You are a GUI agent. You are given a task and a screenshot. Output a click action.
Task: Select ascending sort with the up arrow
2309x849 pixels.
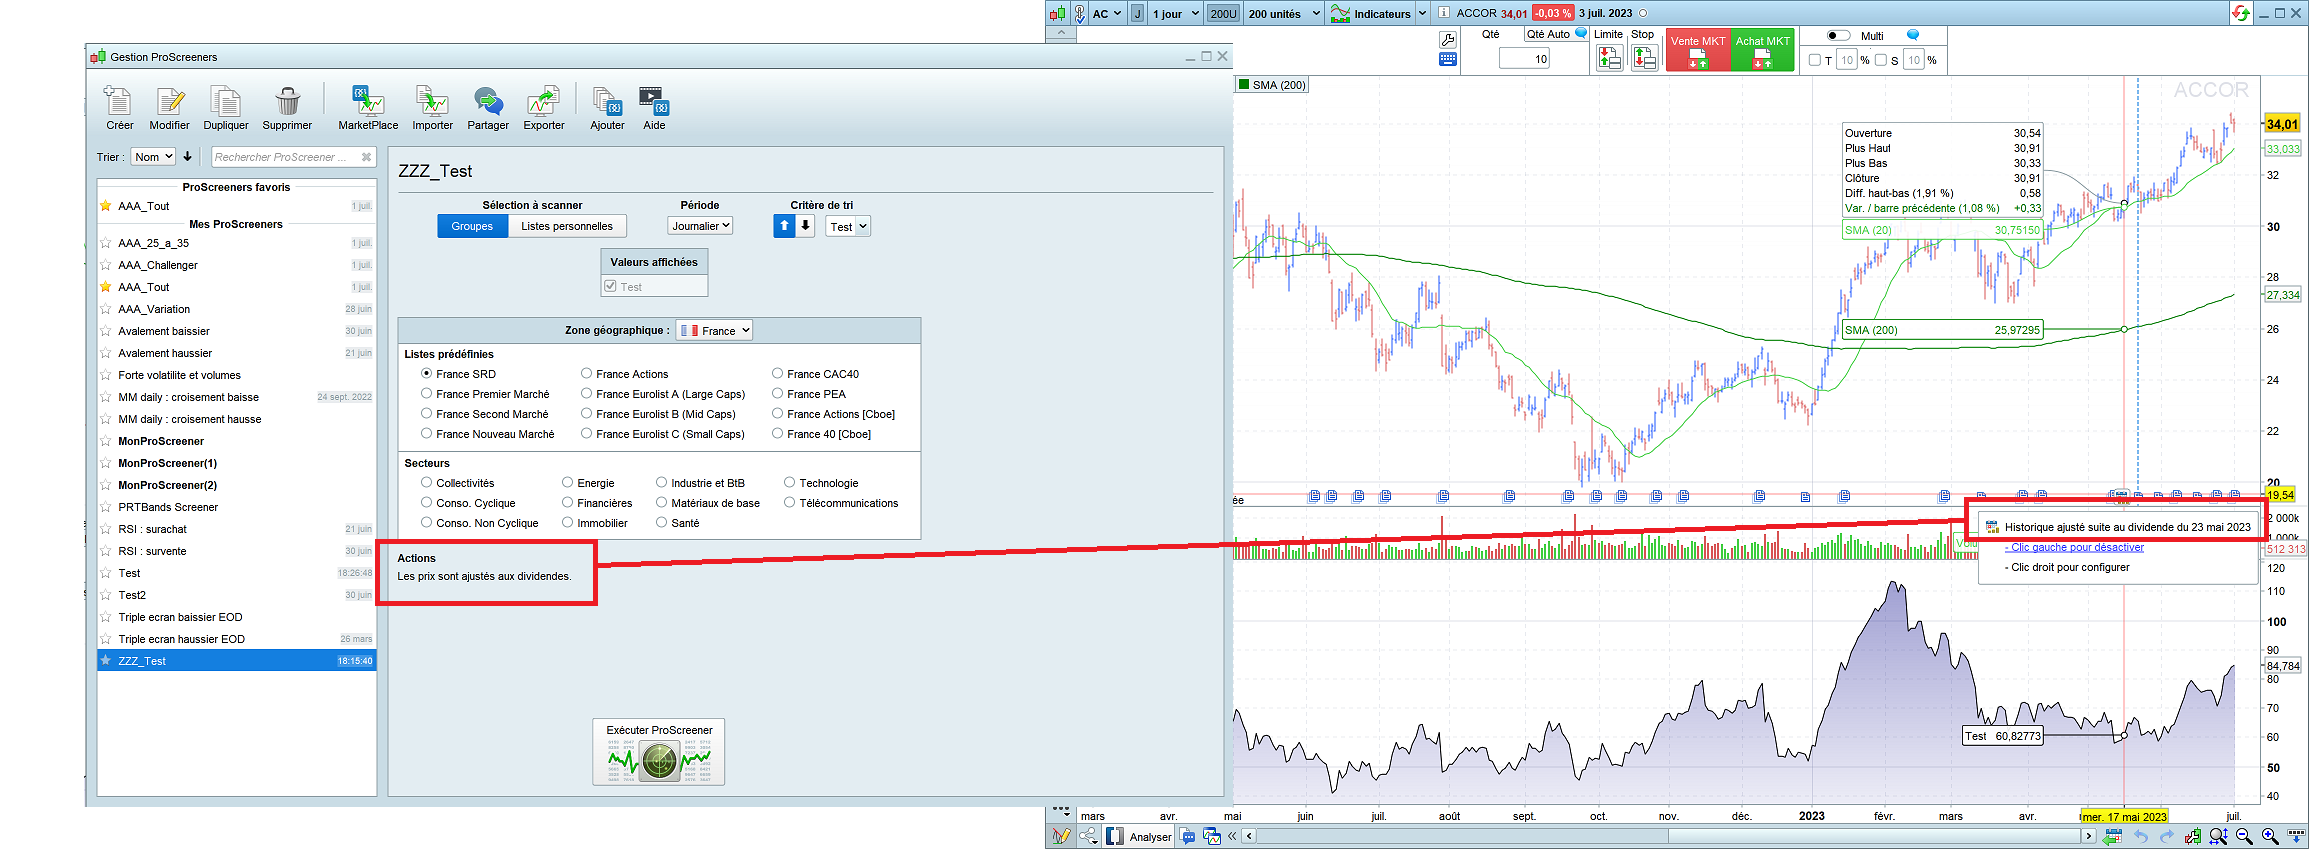point(784,226)
